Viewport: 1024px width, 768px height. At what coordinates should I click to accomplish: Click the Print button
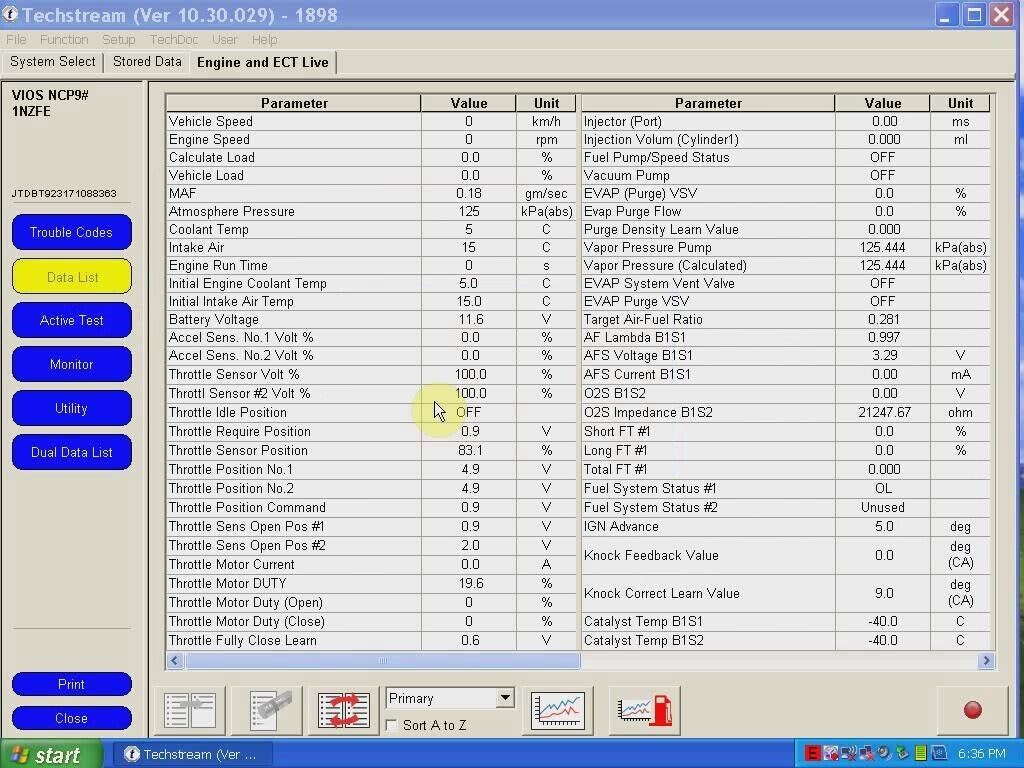coord(71,684)
